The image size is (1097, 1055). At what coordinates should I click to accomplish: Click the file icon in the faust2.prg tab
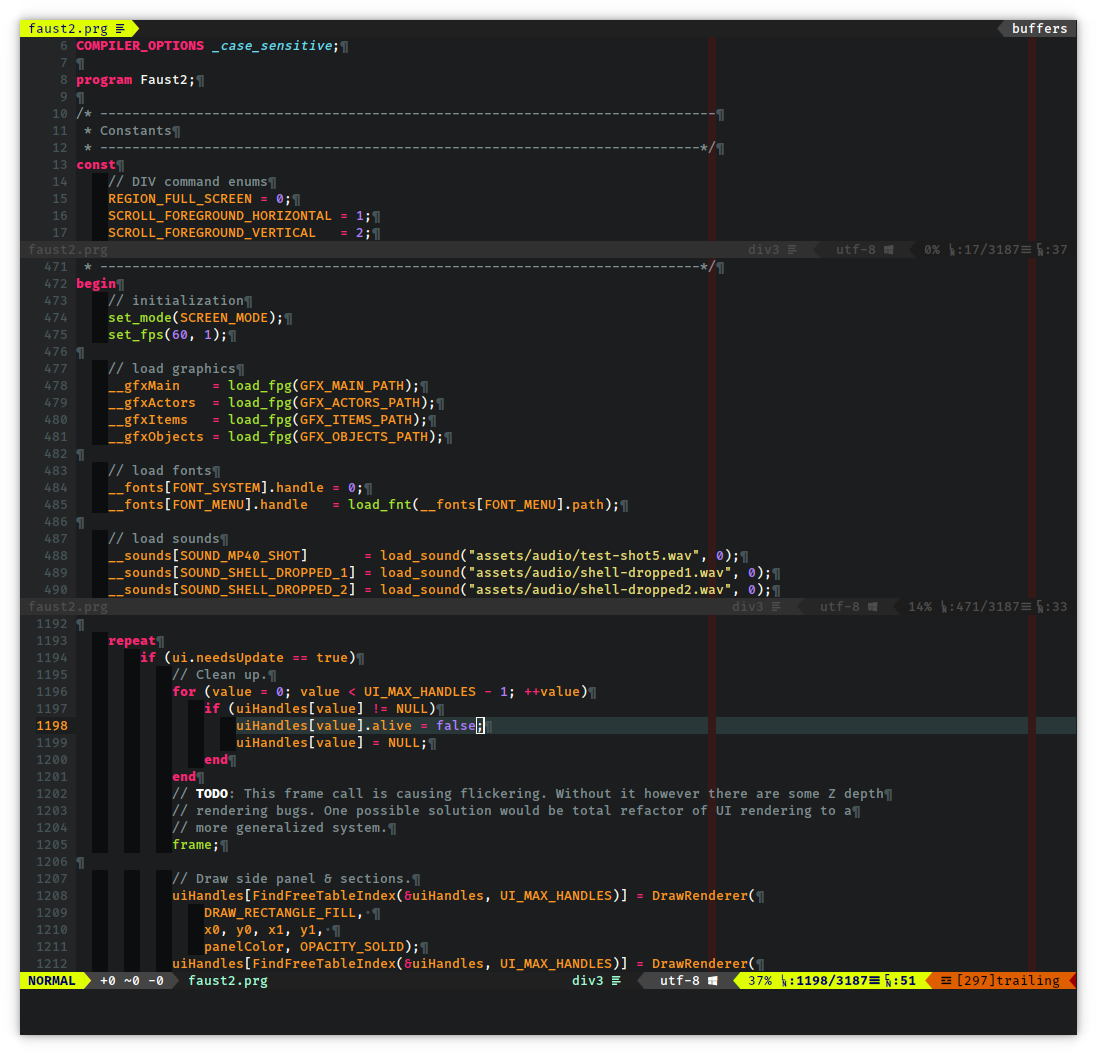(x=121, y=29)
